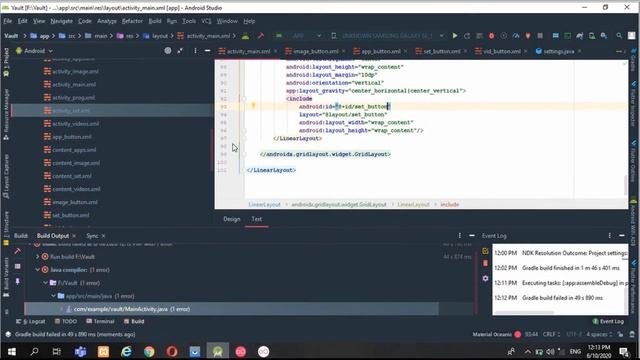Open Event Log settings gear icon
Viewport: 640px width, 360px height.
(485, 278)
